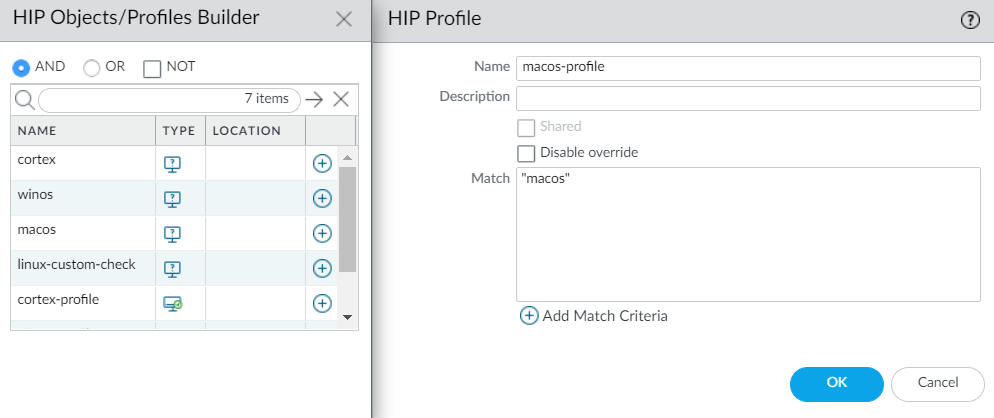The width and height of the screenshot is (994, 418).
Task: Add cortex-profile using its plus icon
Action: click(322, 303)
